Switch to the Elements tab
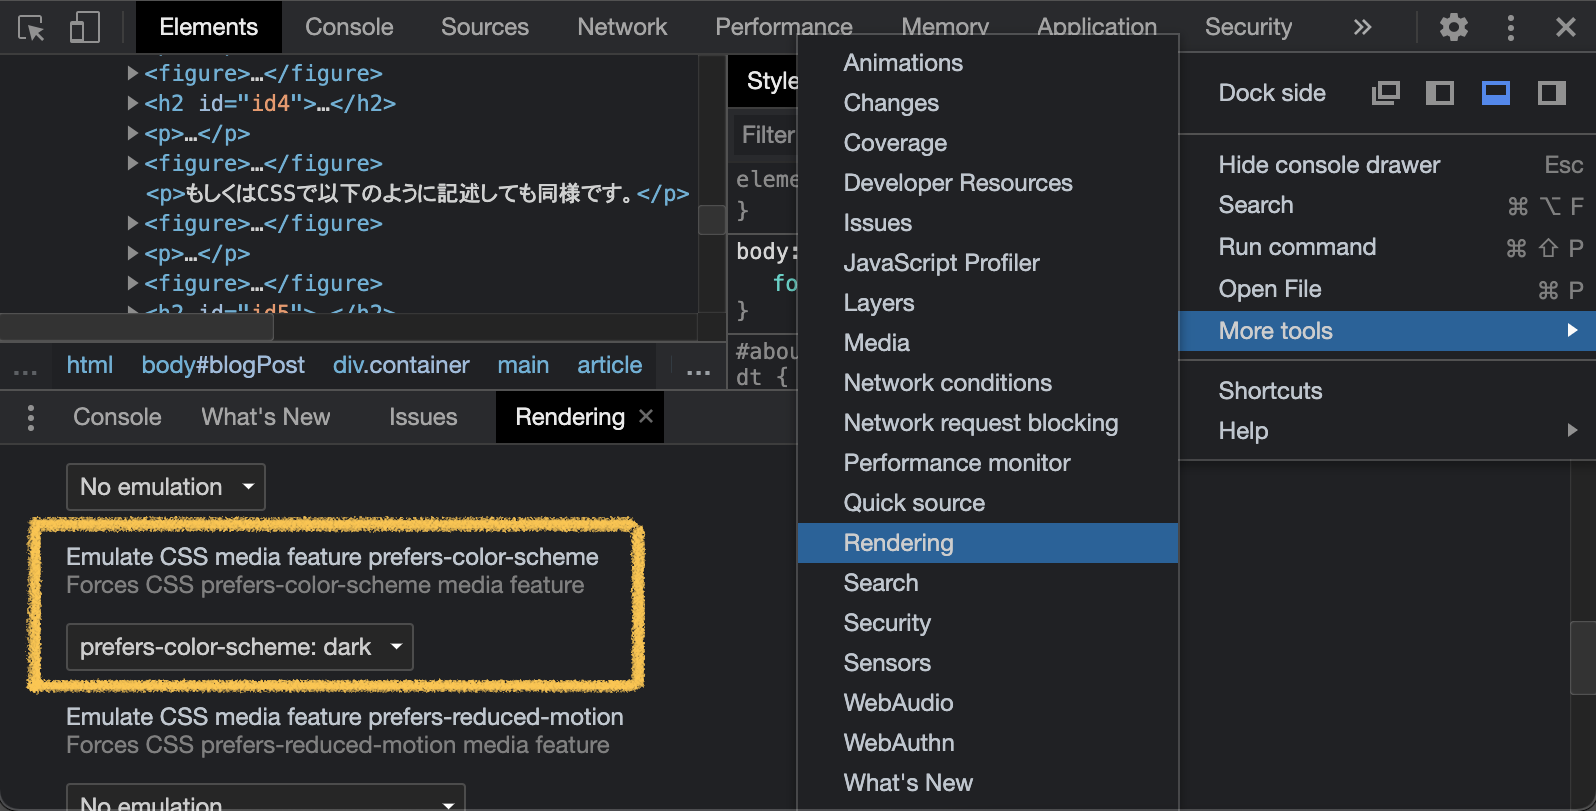Image resolution: width=1596 pixels, height=811 pixels. click(x=208, y=27)
